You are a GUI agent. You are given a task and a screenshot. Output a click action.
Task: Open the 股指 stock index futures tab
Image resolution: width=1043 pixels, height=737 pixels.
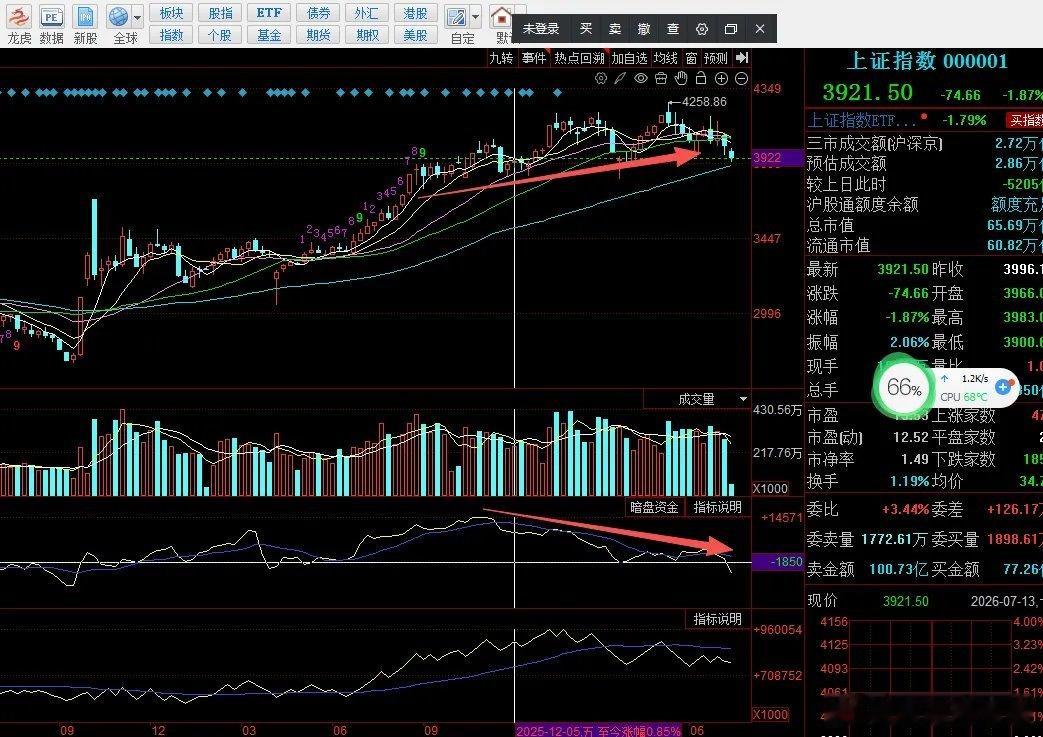coord(220,13)
